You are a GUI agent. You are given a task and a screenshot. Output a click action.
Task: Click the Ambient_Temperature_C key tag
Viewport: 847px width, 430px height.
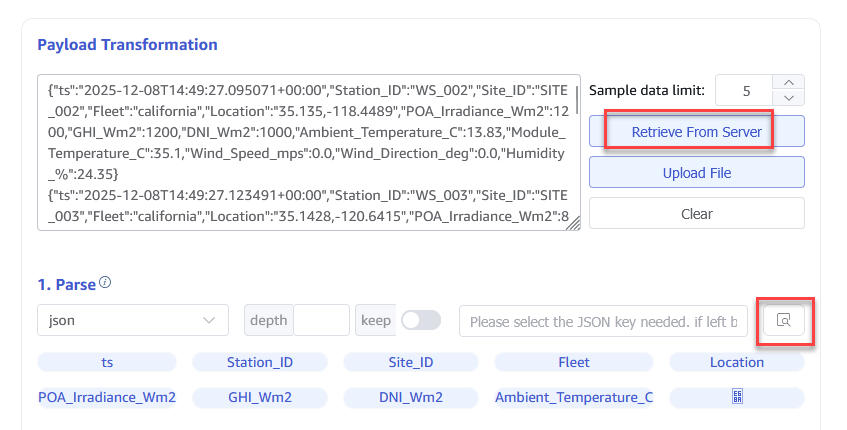click(x=574, y=397)
